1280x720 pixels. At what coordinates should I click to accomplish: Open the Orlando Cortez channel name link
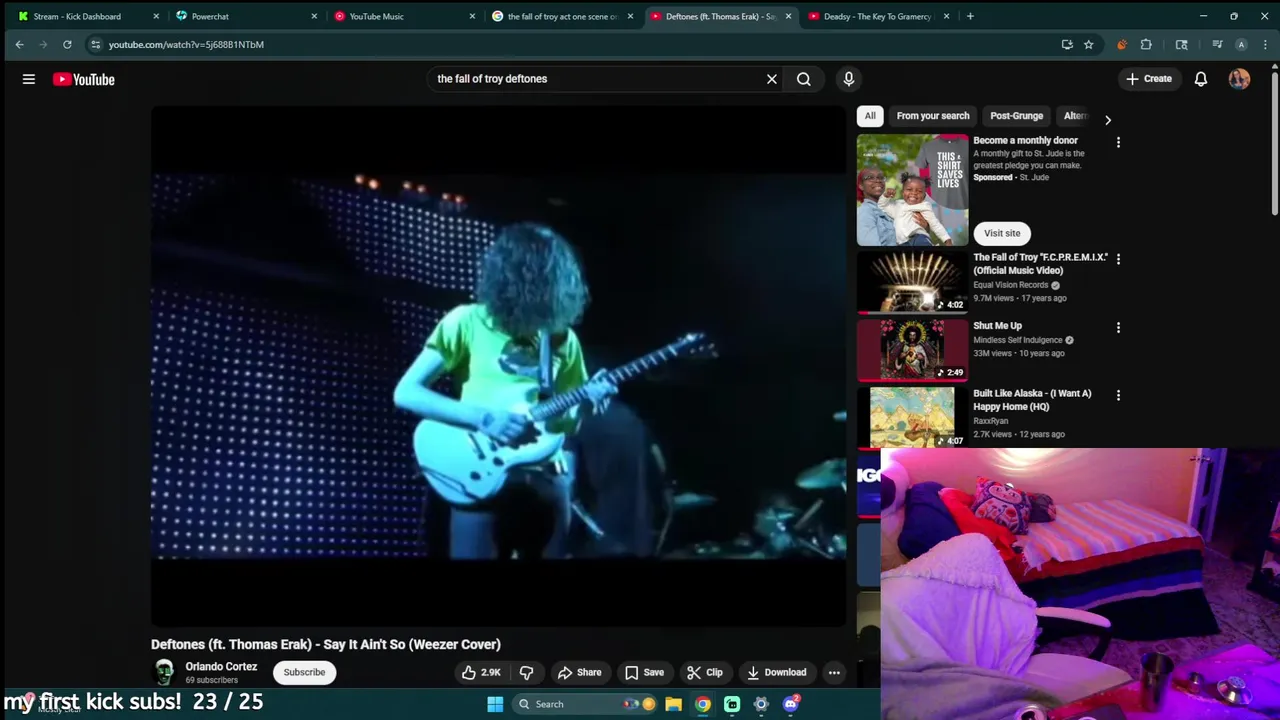tap(221, 666)
